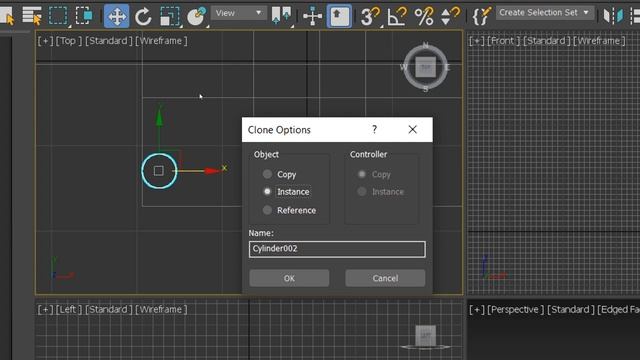Choose the Rectangular Selection Region tool
This screenshot has width=640, height=360.
tap(58, 16)
